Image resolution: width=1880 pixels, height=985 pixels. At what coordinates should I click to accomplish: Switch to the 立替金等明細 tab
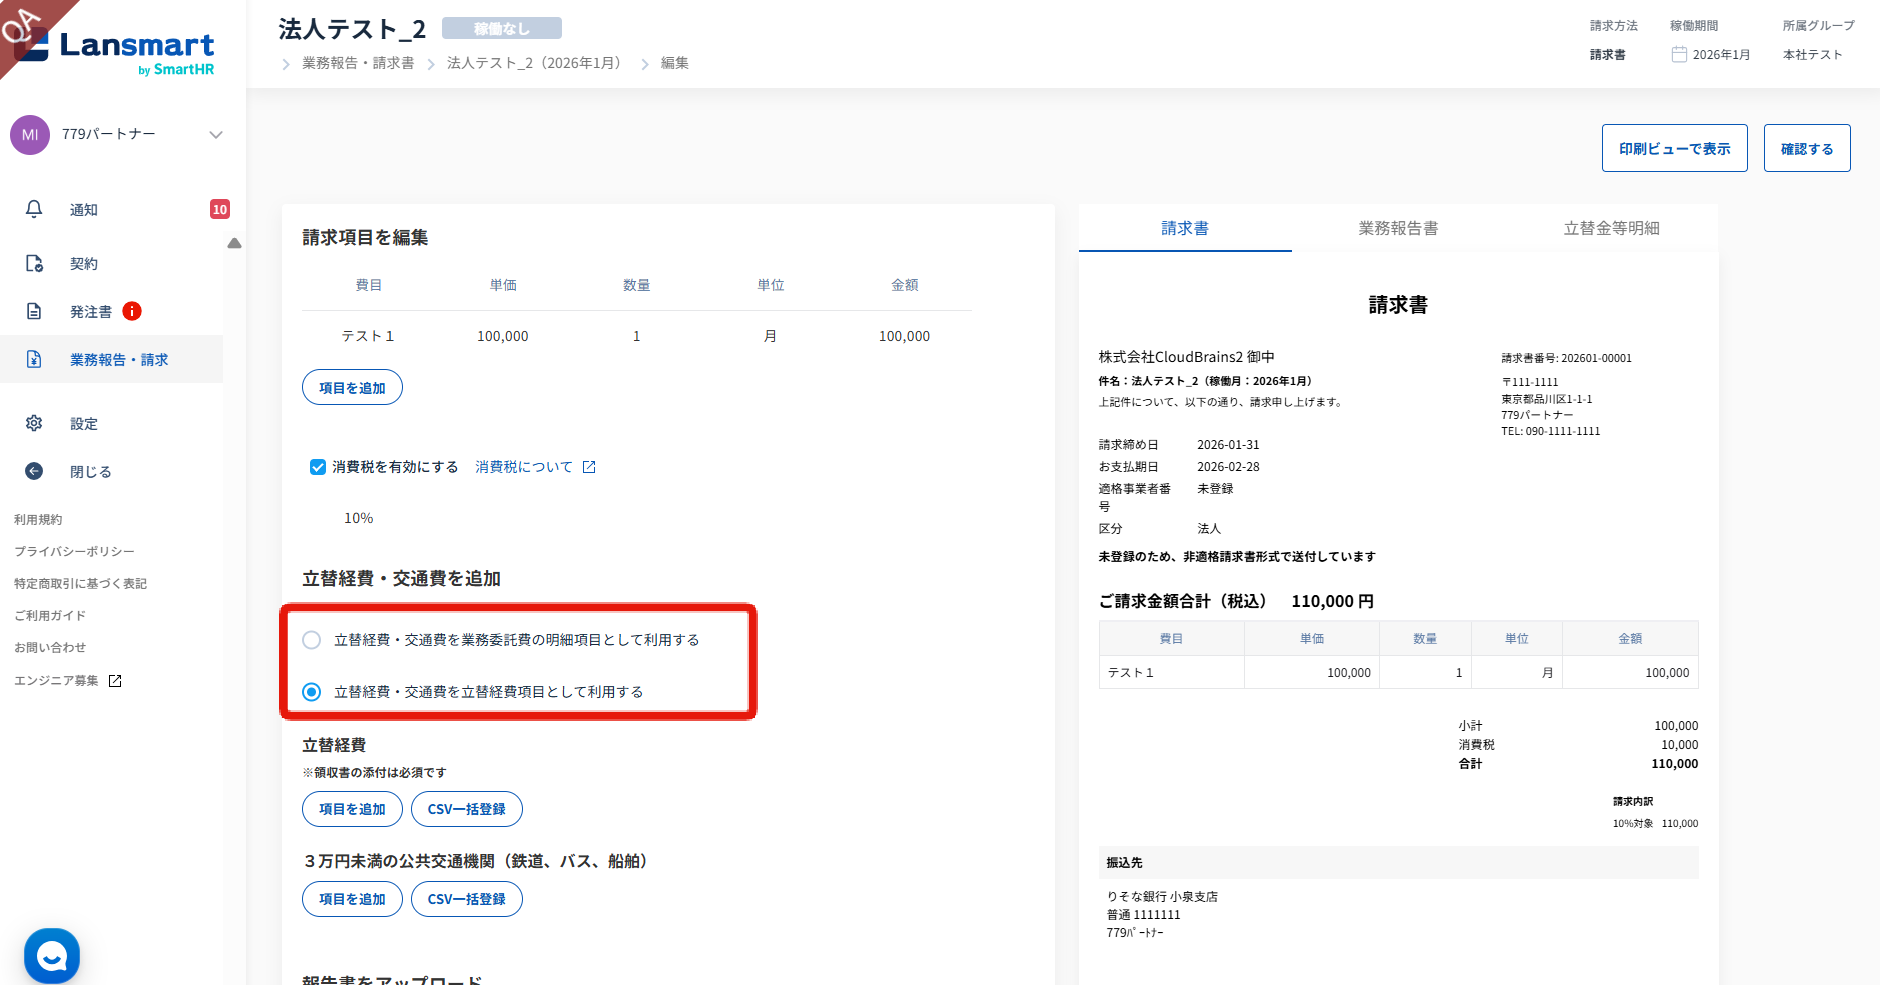(x=1610, y=228)
